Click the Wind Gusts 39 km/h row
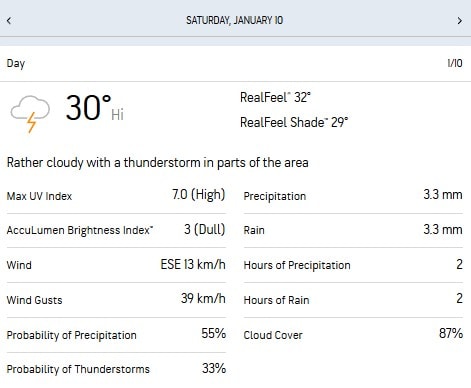This screenshot has height=388, width=471. 116,300
